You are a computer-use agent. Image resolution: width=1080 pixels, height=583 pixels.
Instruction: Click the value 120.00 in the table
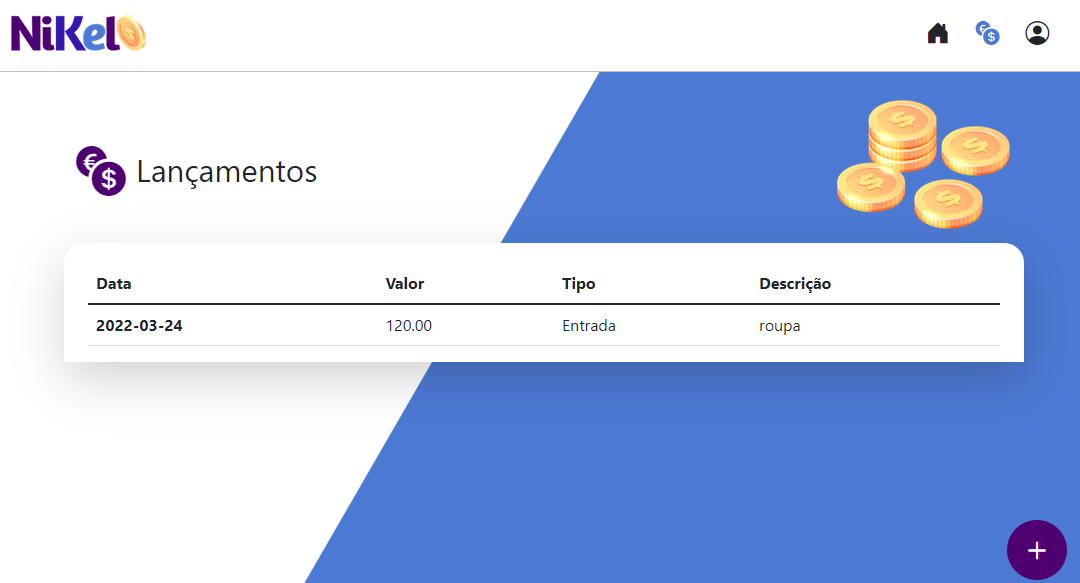click(409, 325)
